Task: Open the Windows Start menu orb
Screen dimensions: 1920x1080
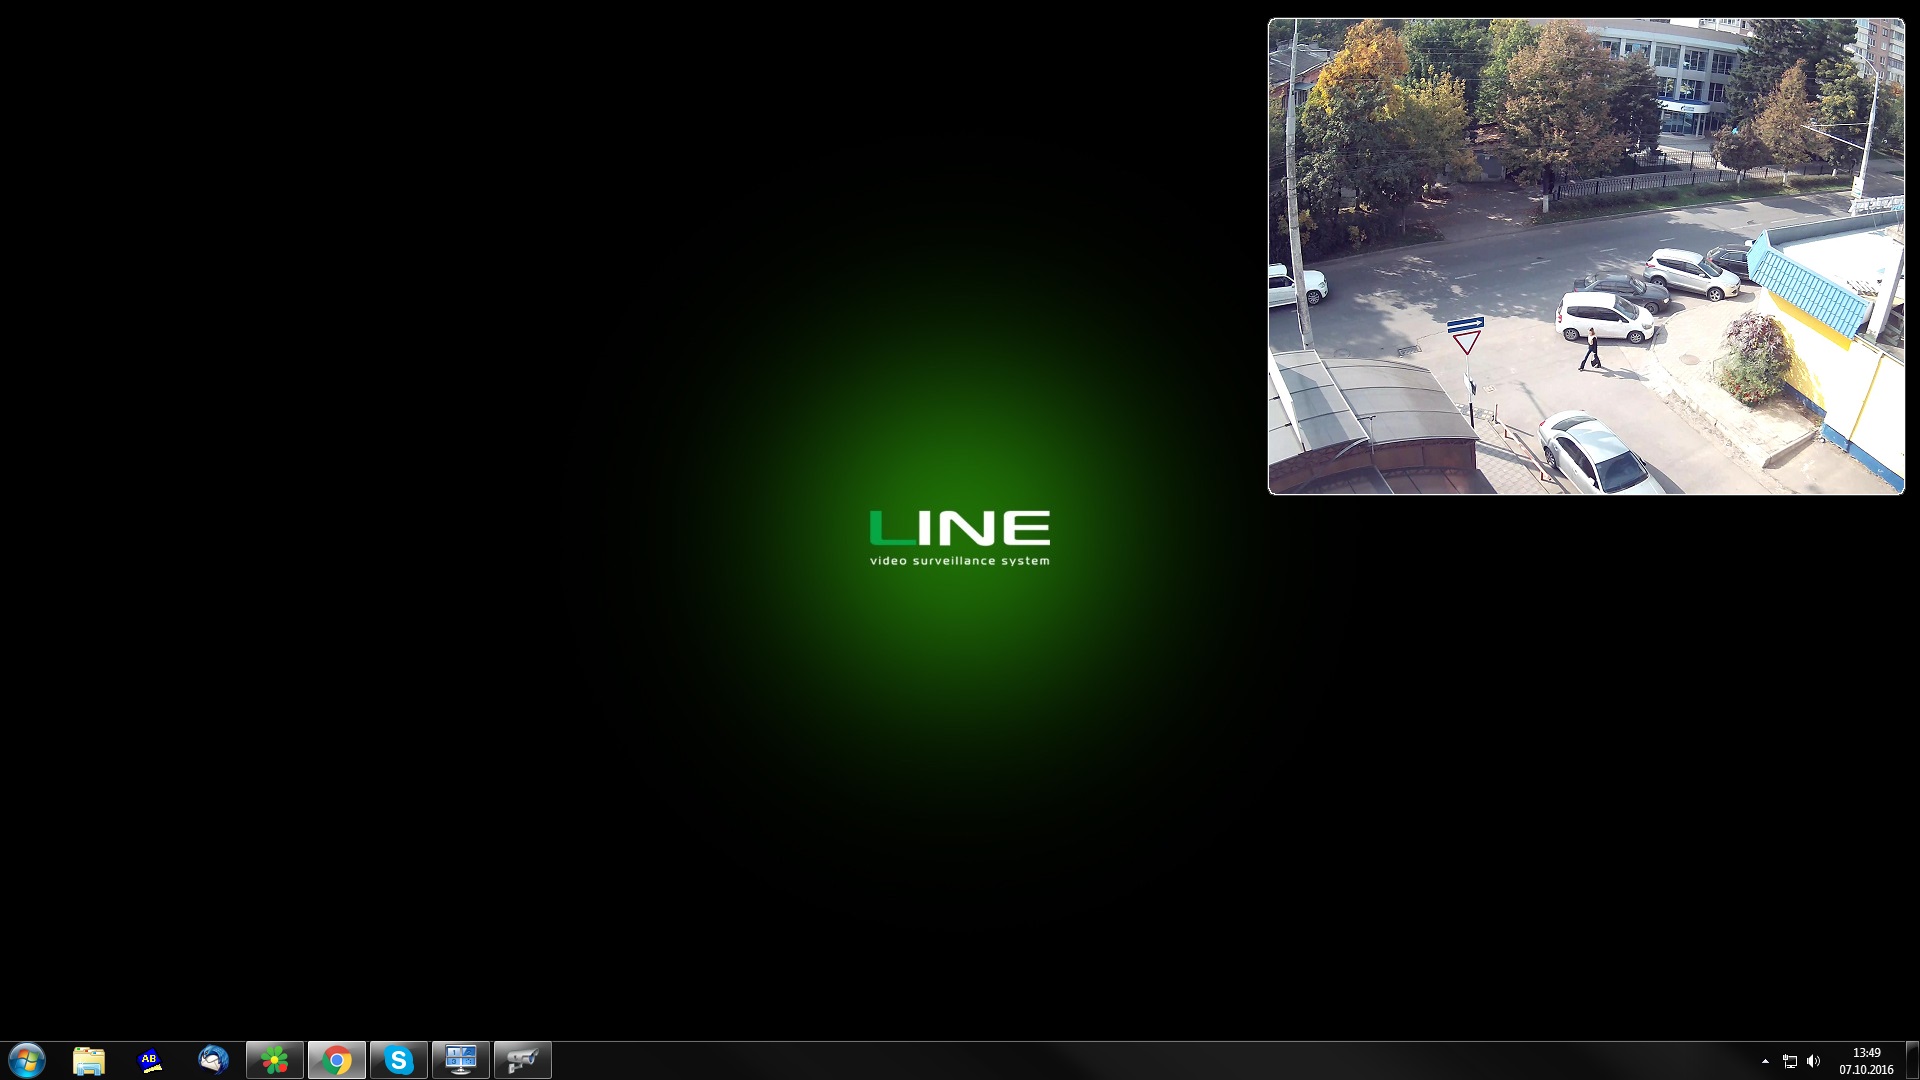Action: pos(27,1060)
